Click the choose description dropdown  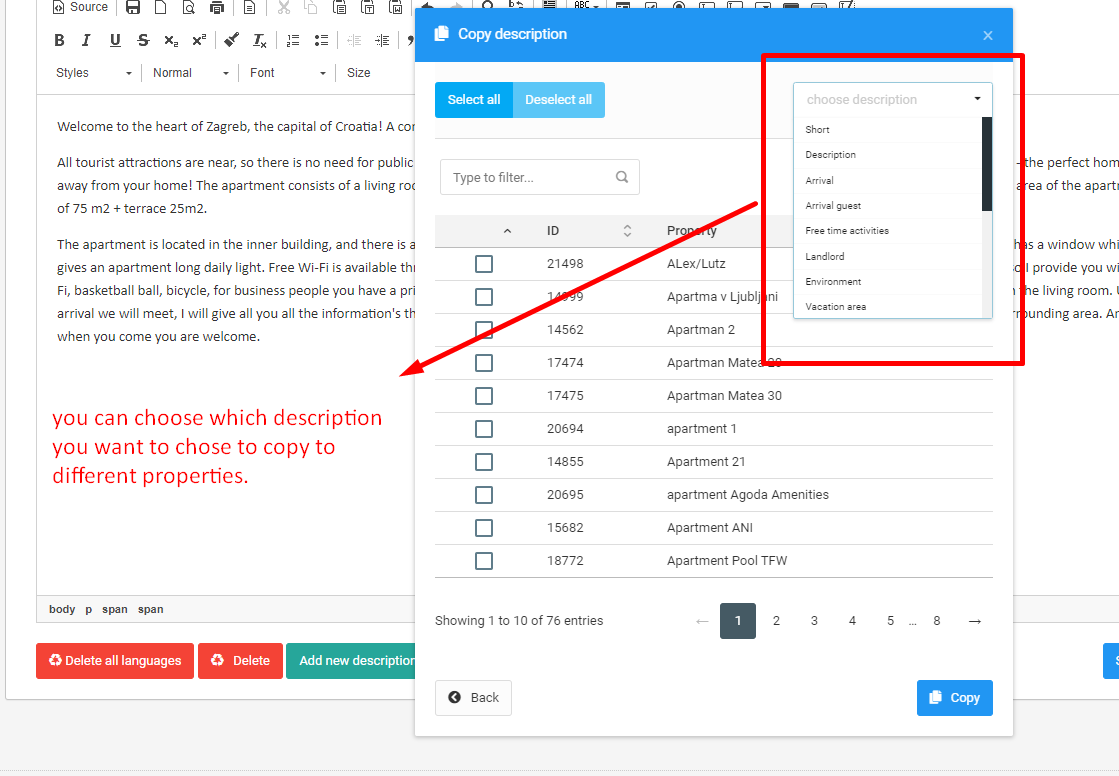tap(893, 100)
